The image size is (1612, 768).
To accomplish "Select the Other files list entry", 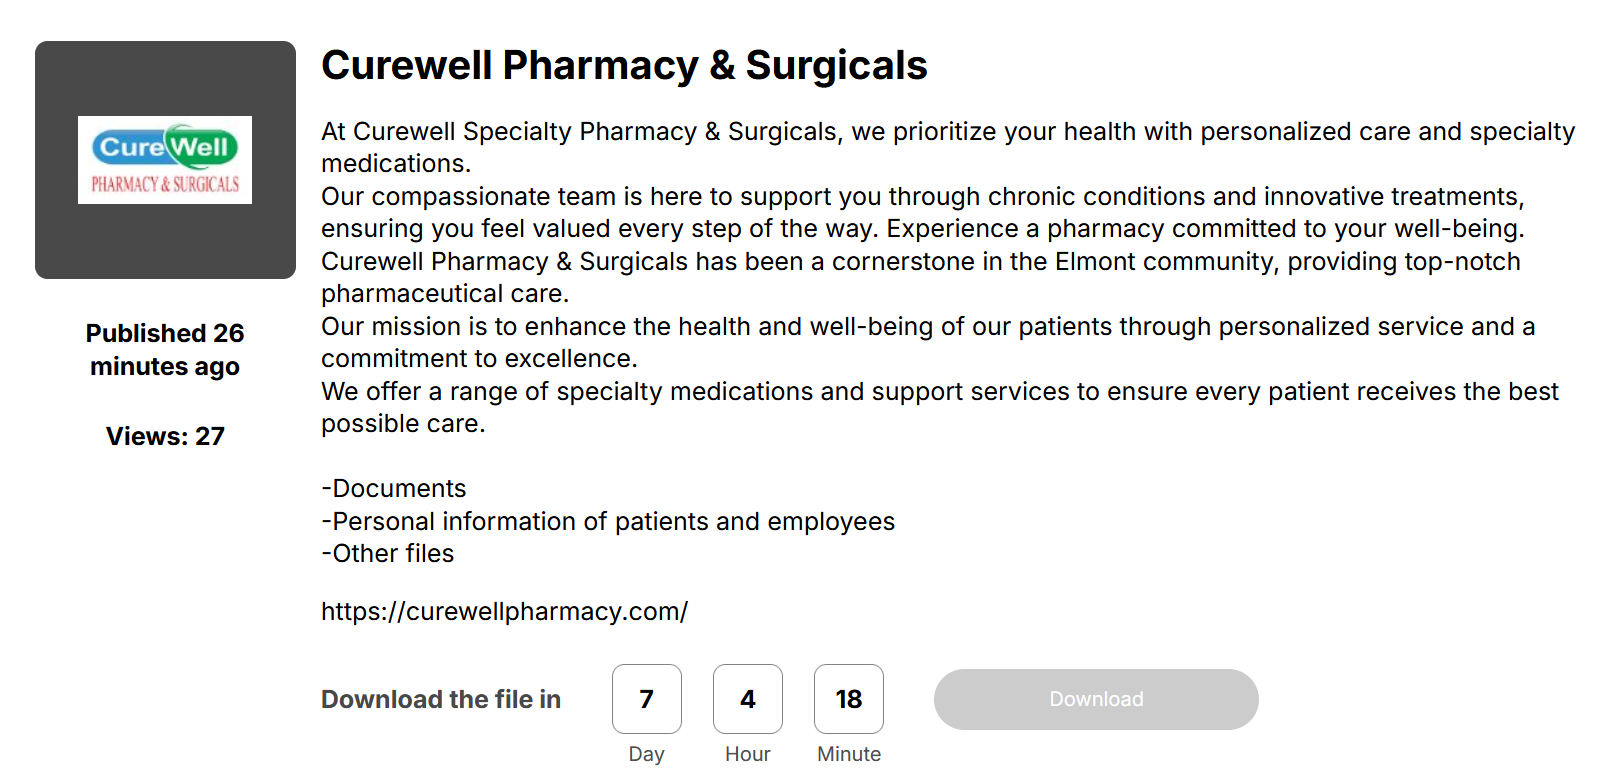I will coord(387,553).
